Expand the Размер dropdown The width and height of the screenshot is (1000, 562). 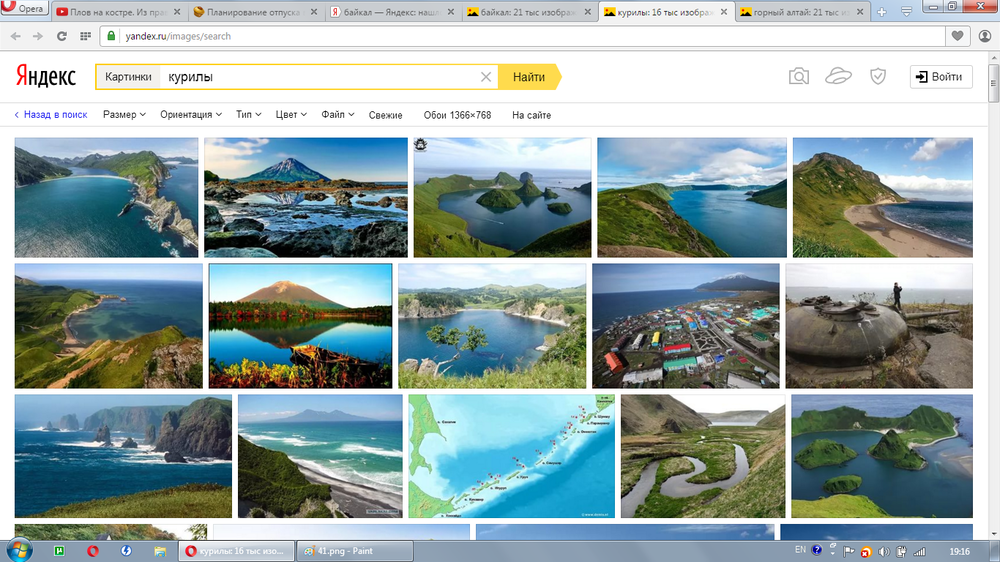(x=124, y=115)
